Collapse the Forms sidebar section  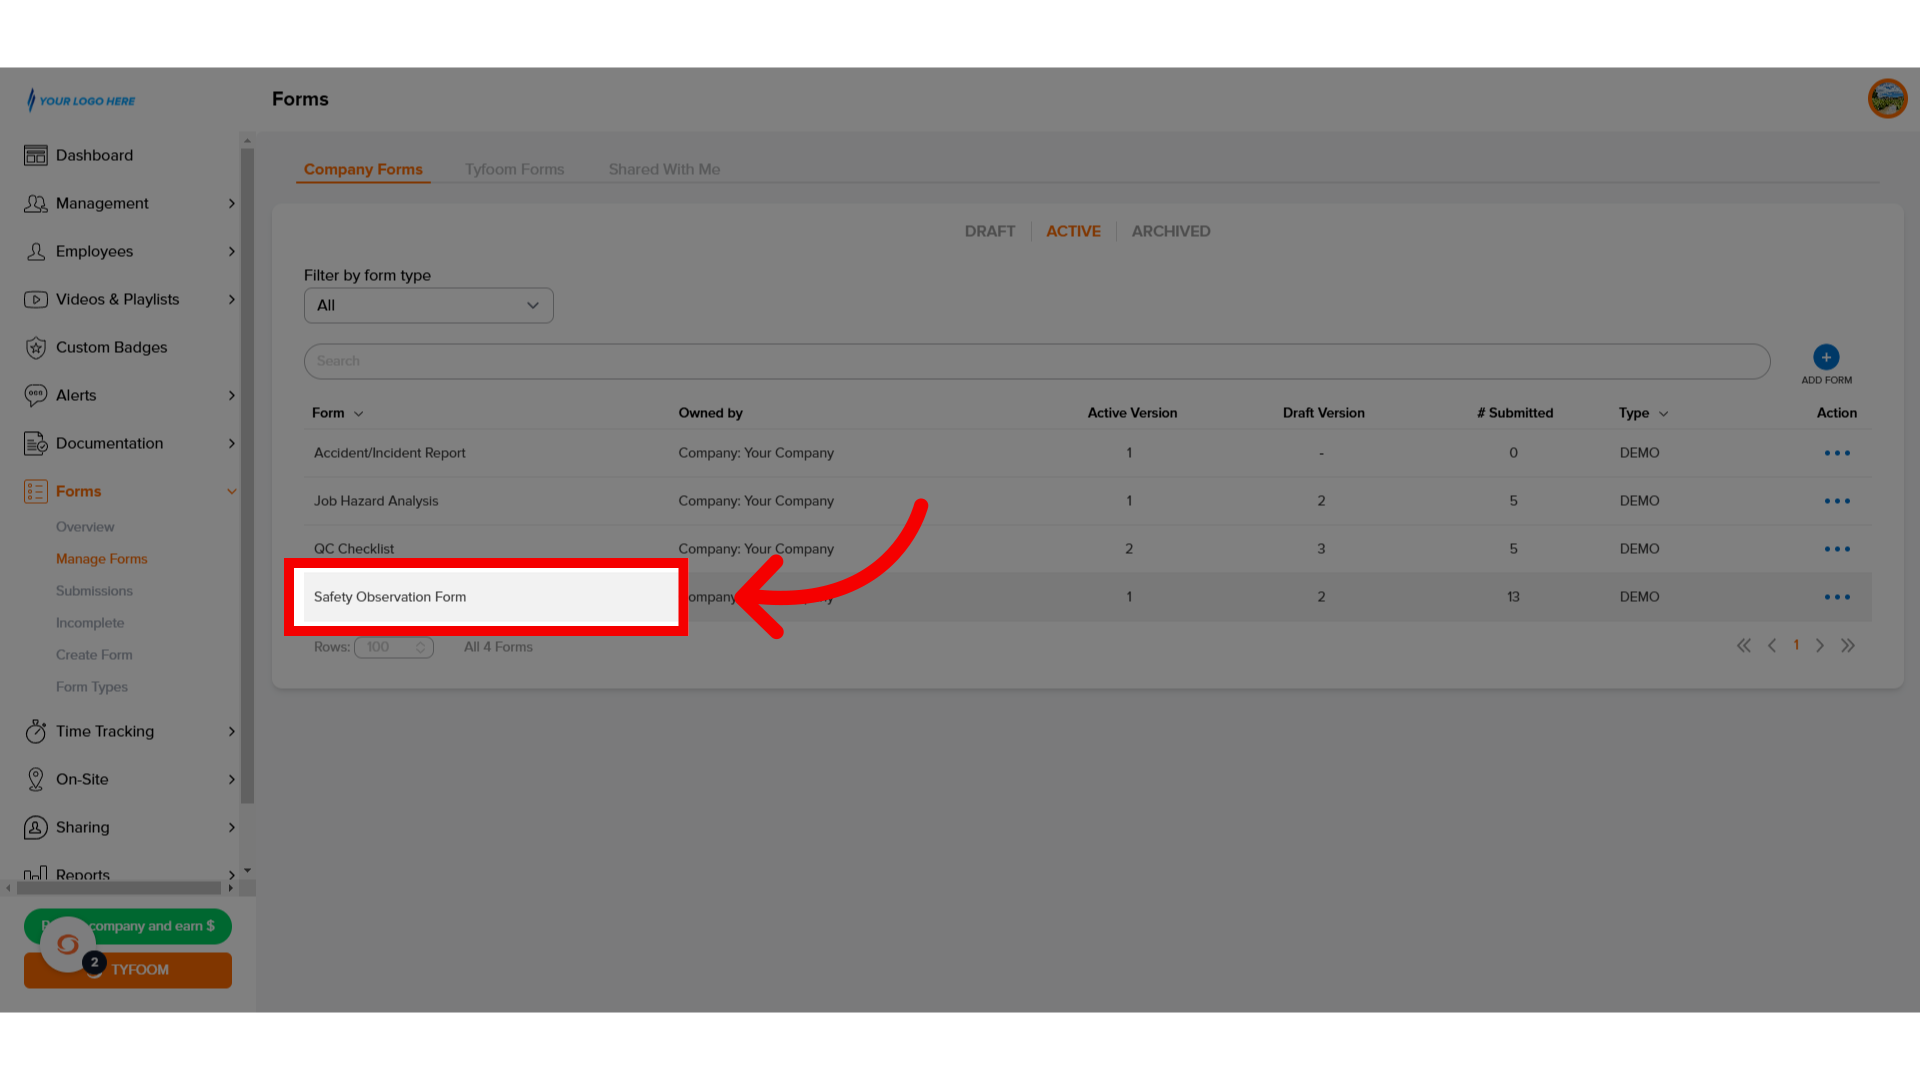coord(232,491)
